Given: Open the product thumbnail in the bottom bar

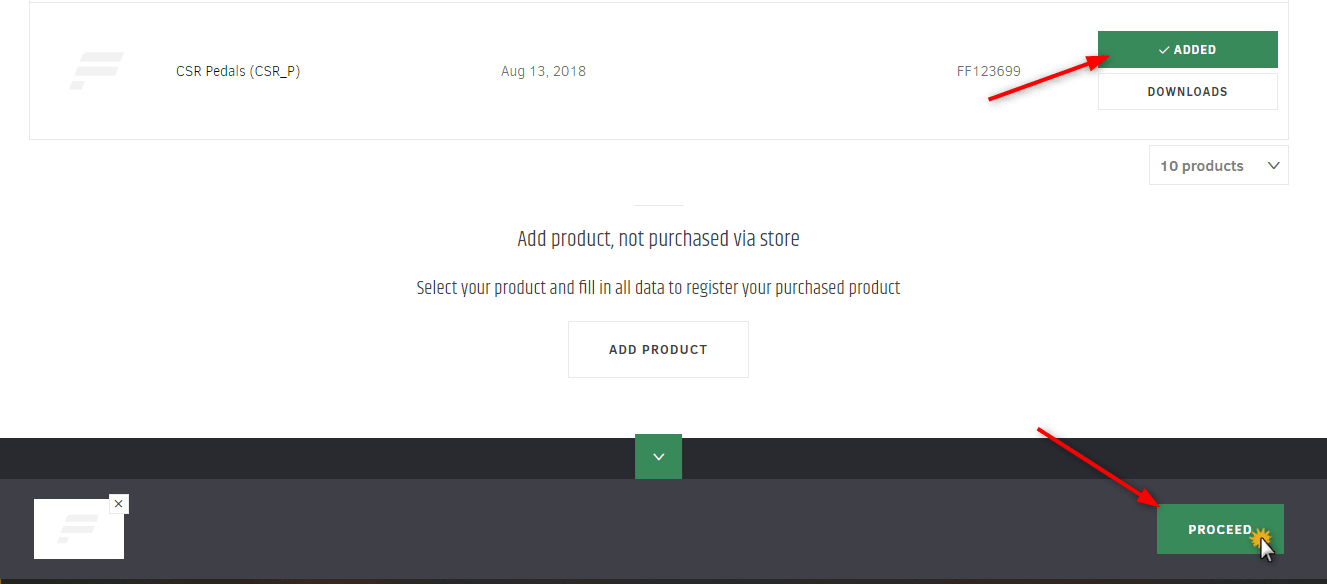Looking at the screenshot, I should pyautogui.click(x=79, y=529).
